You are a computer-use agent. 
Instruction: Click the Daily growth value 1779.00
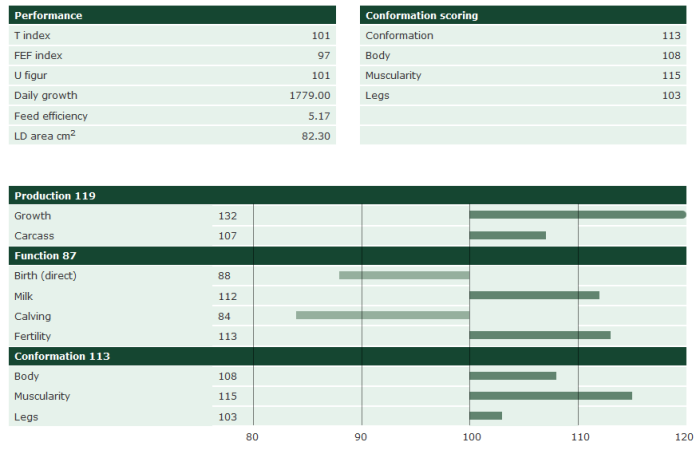pyautogui.click(x=309, y=95)
